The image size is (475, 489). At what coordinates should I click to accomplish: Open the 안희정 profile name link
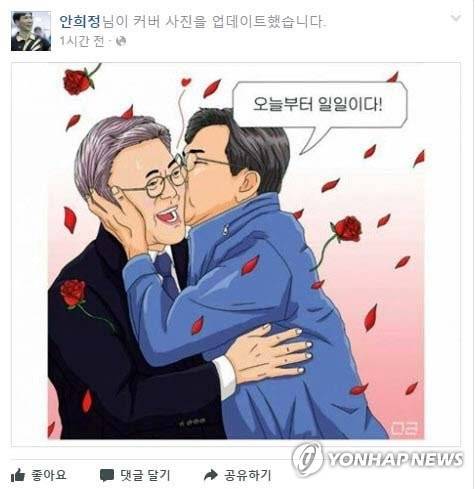(80, 22)
